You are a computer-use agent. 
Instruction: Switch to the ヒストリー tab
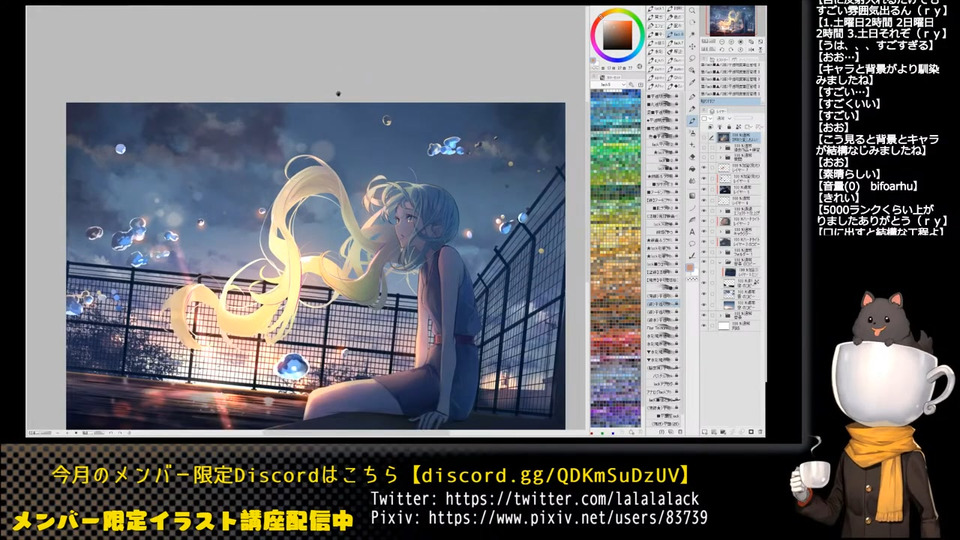coord(718,59)
